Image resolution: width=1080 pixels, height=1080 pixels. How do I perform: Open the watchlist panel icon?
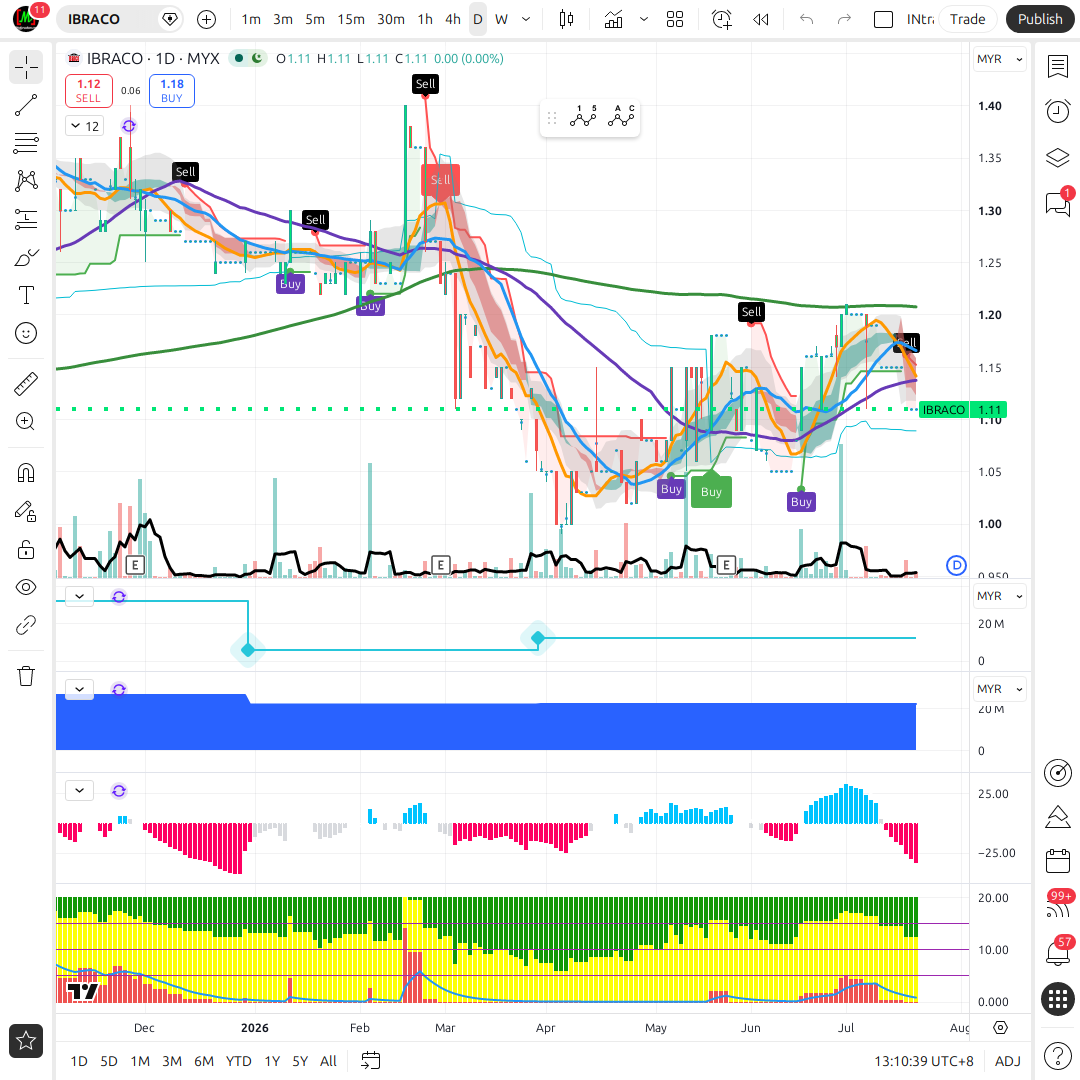pos(1058,67)
